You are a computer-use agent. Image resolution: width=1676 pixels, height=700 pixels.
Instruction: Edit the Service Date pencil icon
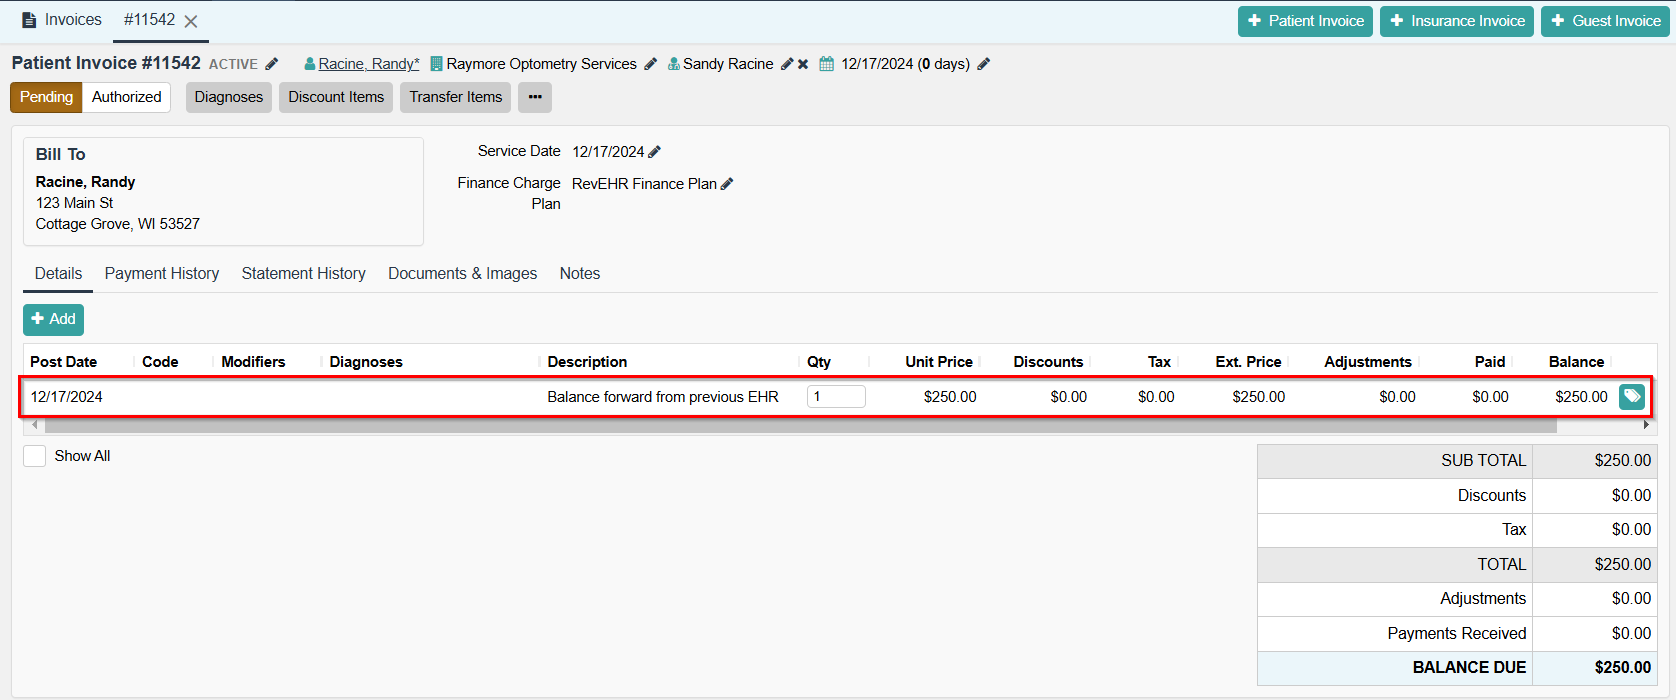click(x=655, y=152)
